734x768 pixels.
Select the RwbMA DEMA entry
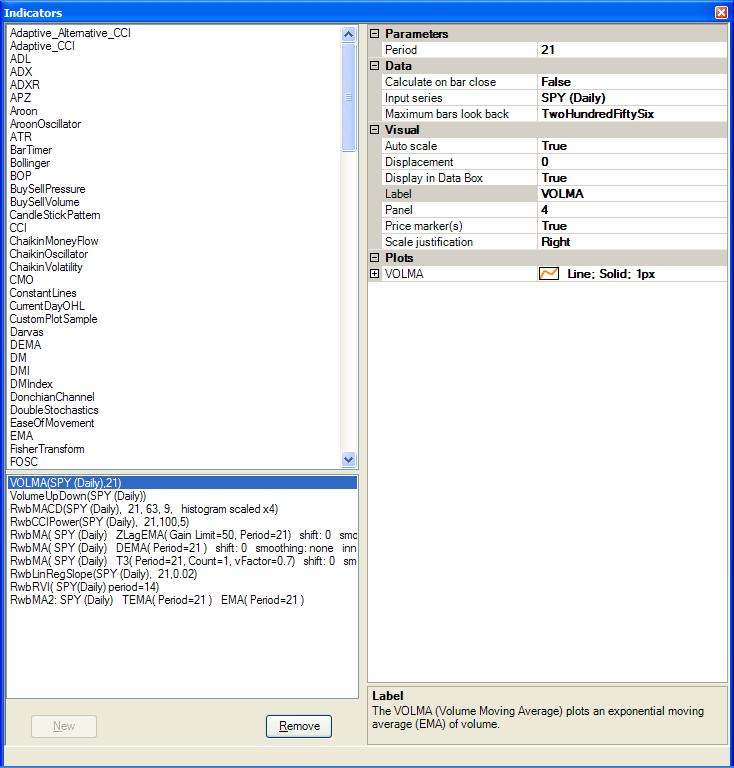(x=183, y=548)
